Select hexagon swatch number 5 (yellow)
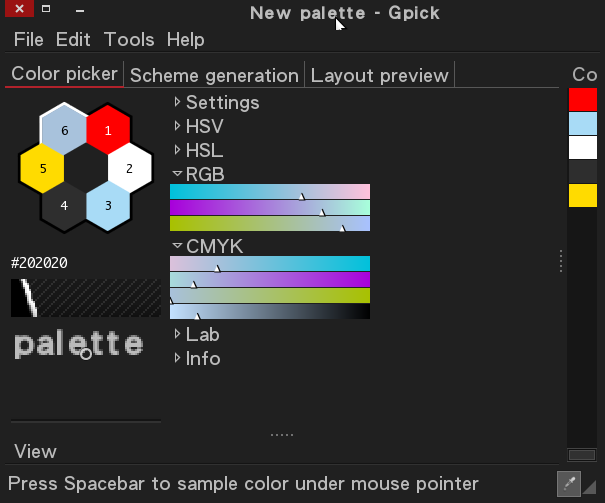Image resolution: width=605 pixels, height=503 pixels. pos(42,168)
